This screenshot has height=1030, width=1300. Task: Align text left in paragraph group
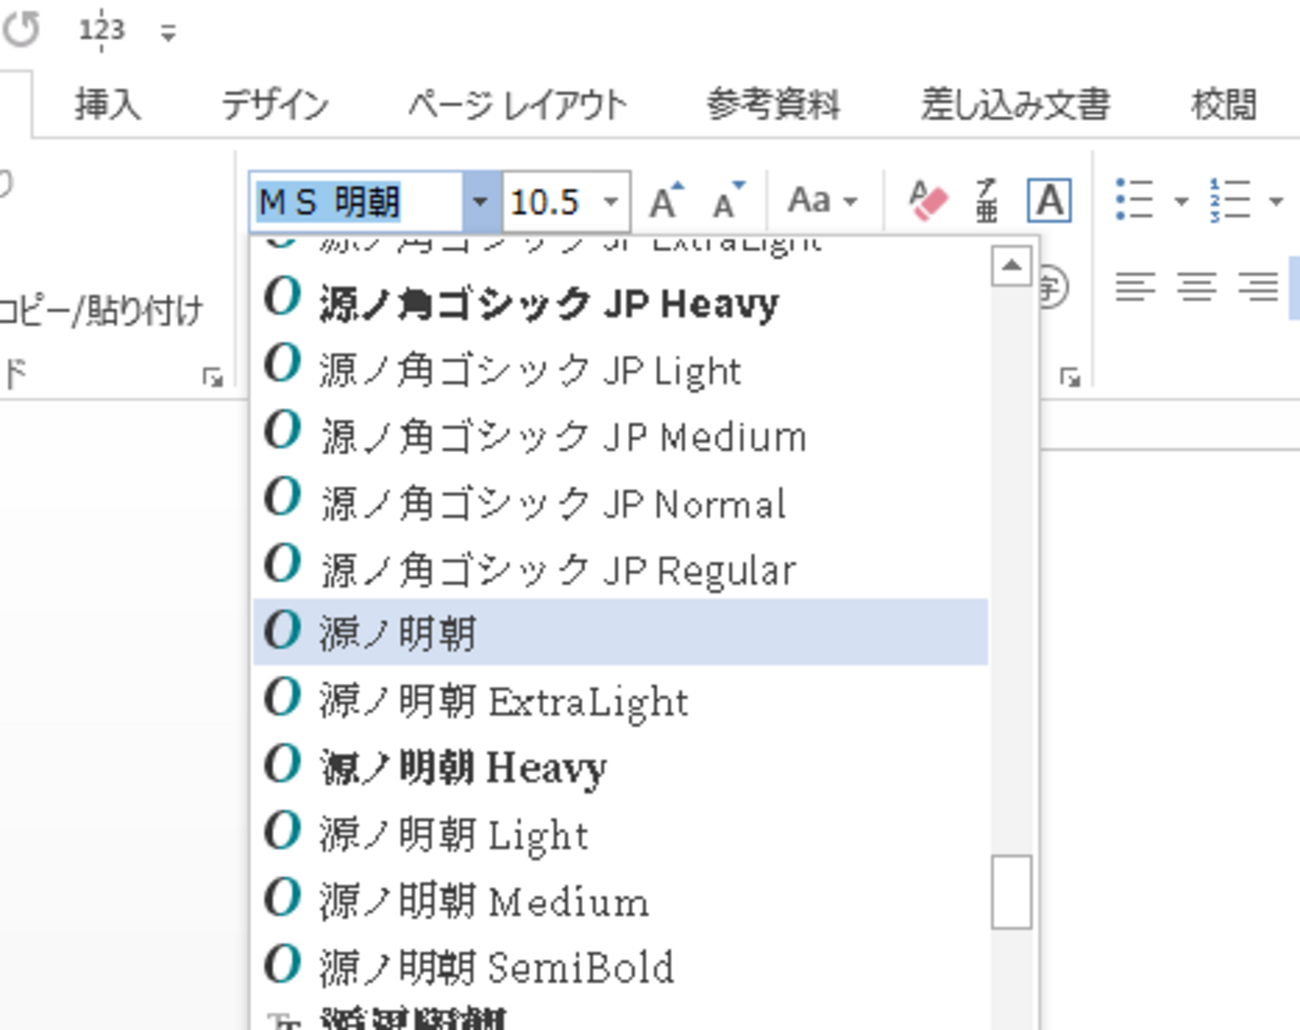1135,288
